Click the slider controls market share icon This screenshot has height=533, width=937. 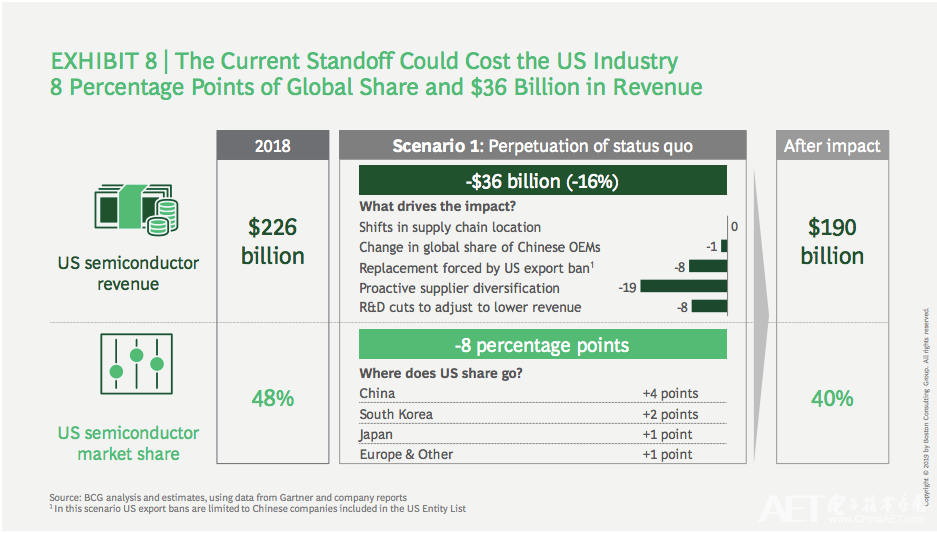(x=136, y=364)
